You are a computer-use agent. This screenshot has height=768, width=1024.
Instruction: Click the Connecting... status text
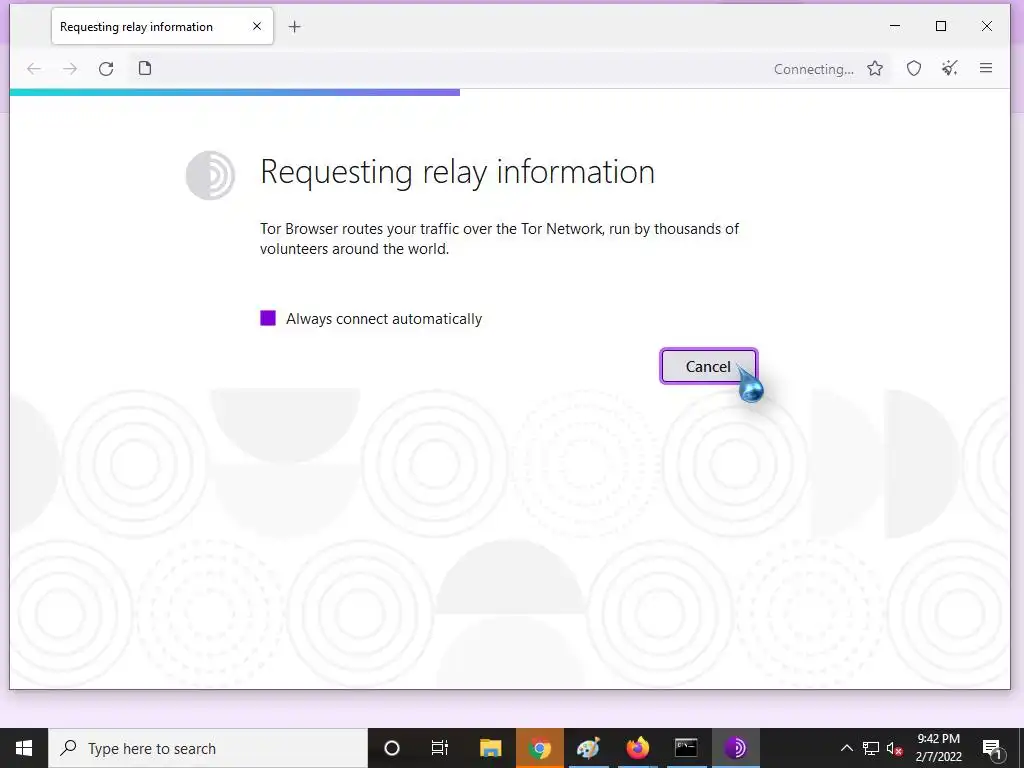pos(814,69)
